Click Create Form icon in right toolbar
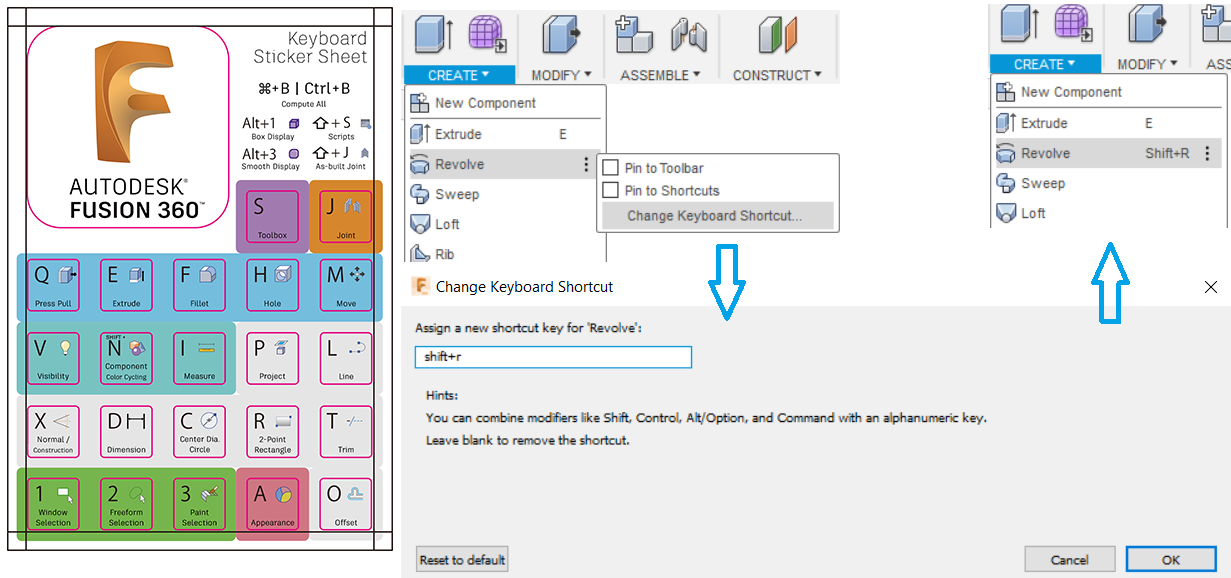The image size is (1231, 578). tap(1073, 25)
